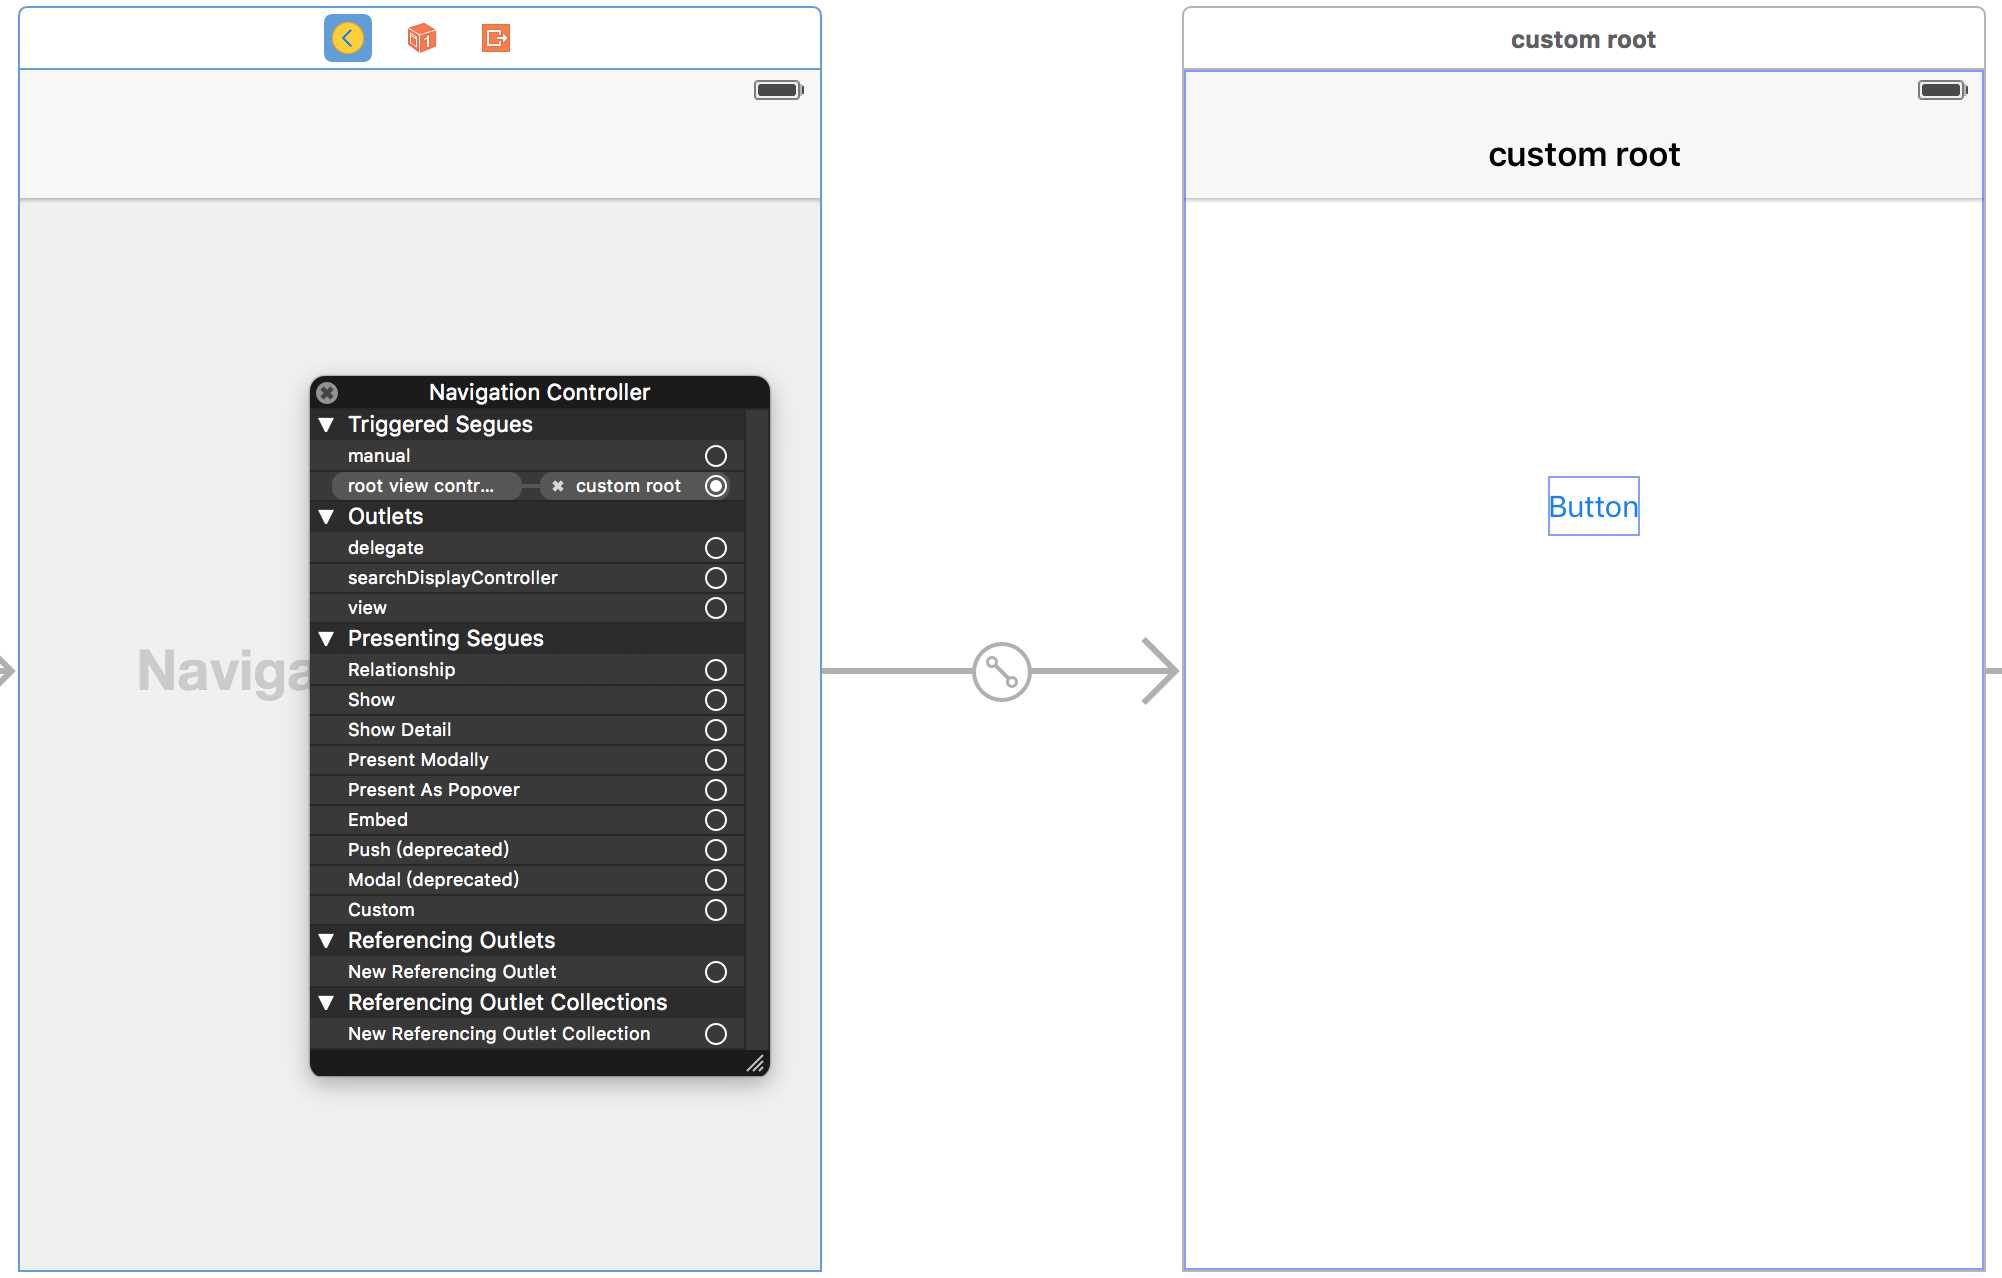Click the filled root view controller circle
Screen dimensions: 2002x1278
tap(716, 486)
